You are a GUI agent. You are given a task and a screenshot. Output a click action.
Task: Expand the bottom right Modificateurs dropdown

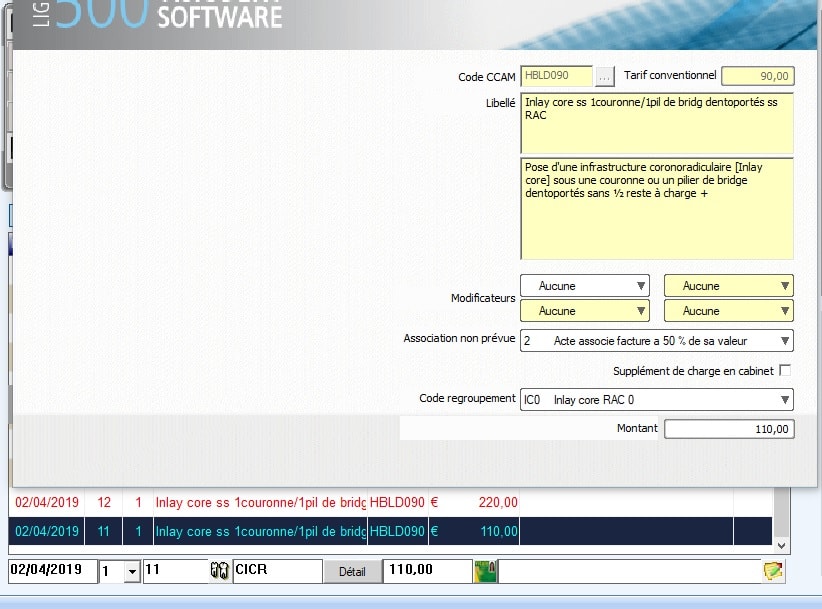tap(728, 311)
